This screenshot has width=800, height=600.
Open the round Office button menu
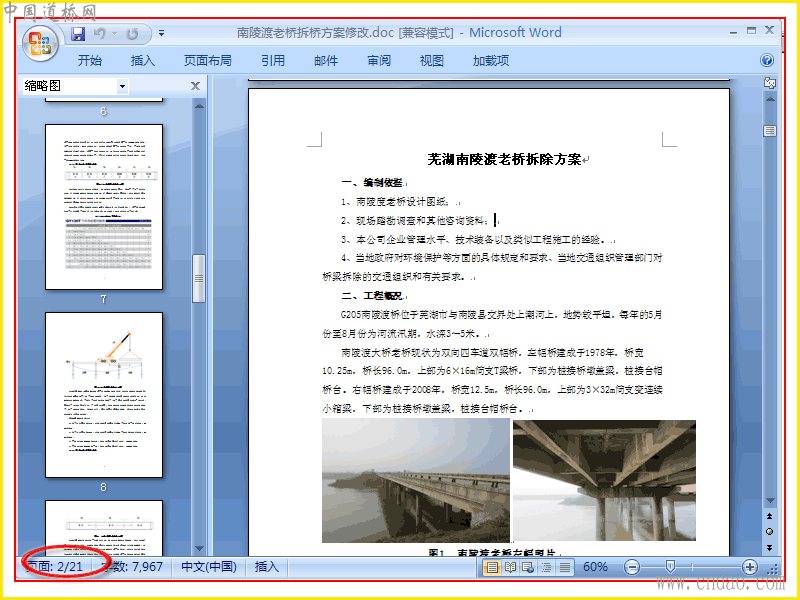[40, 43]
